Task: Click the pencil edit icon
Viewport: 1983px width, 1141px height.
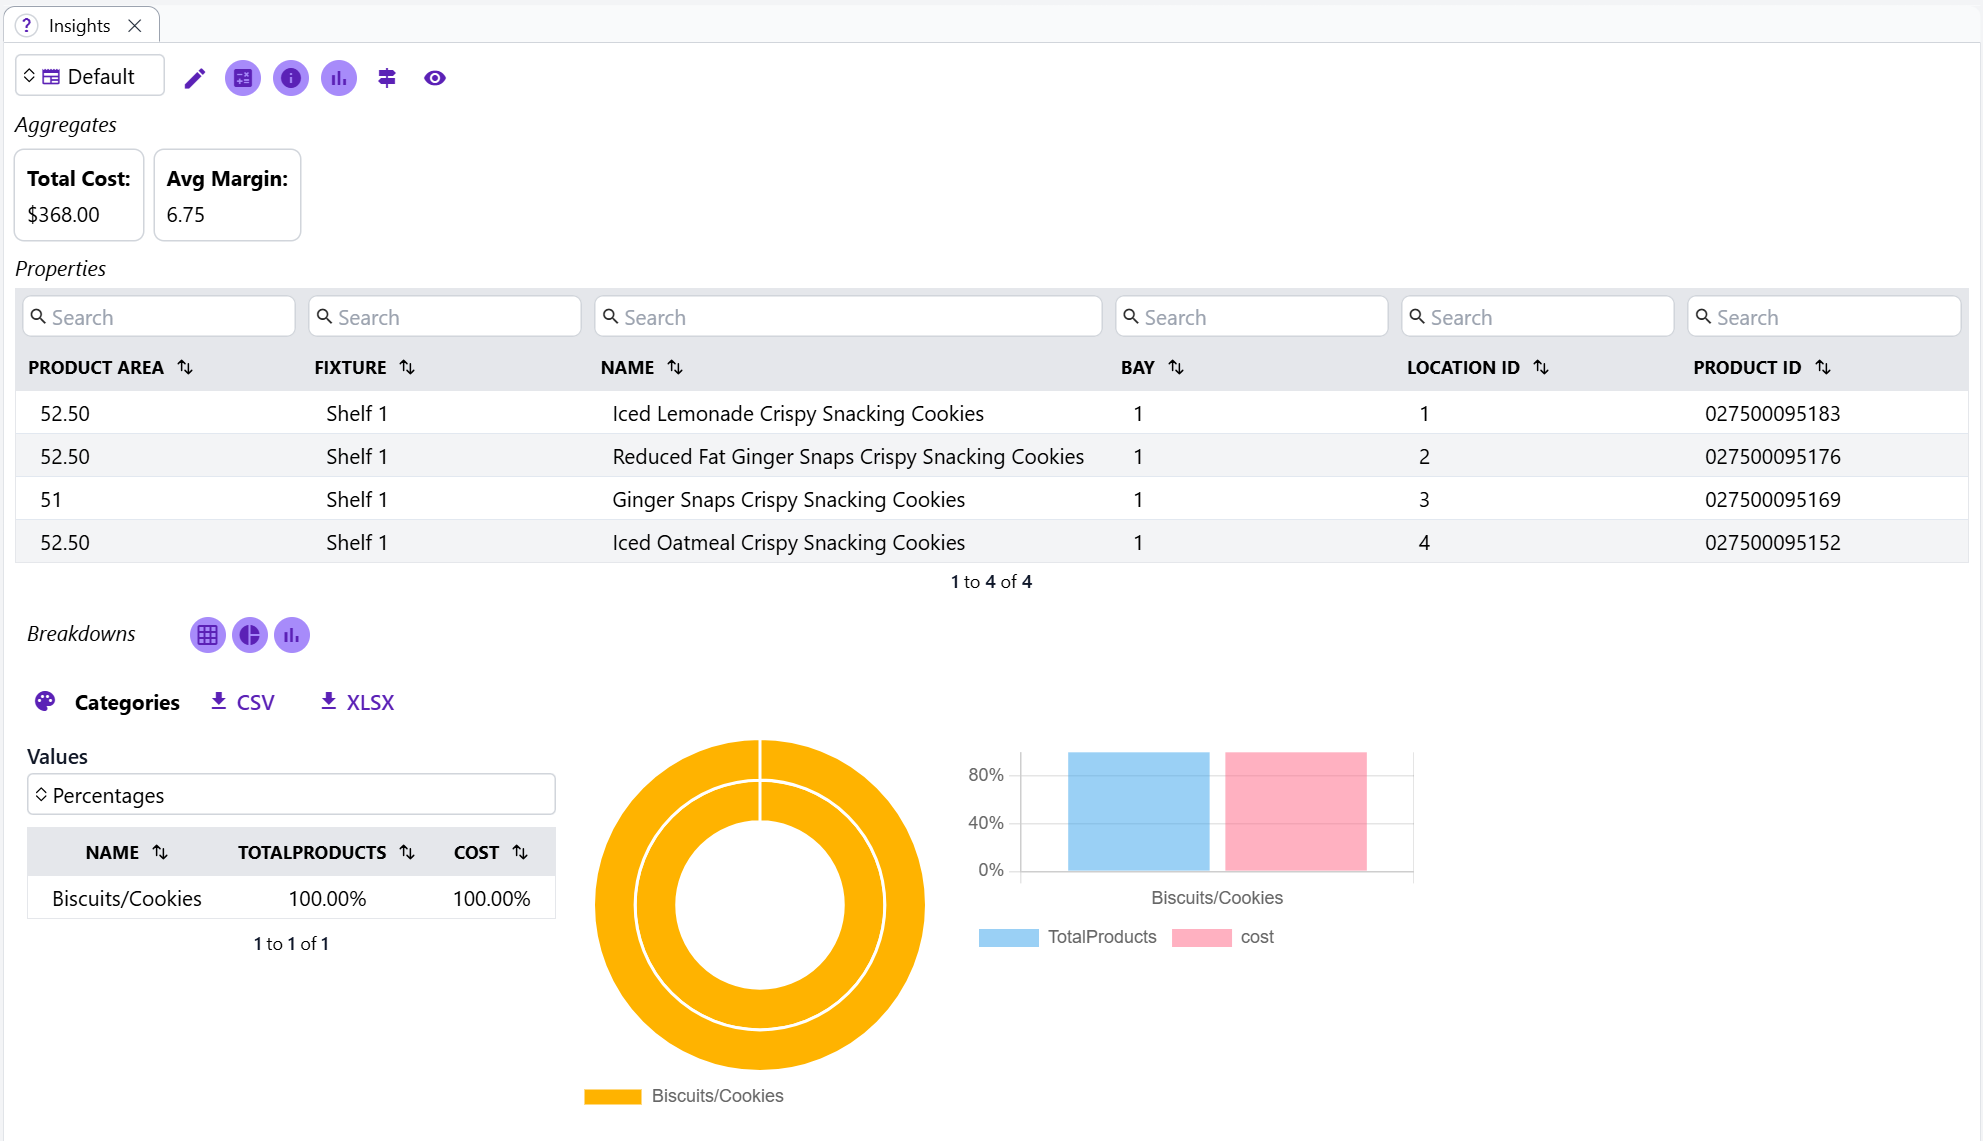Action: (195, 78)
